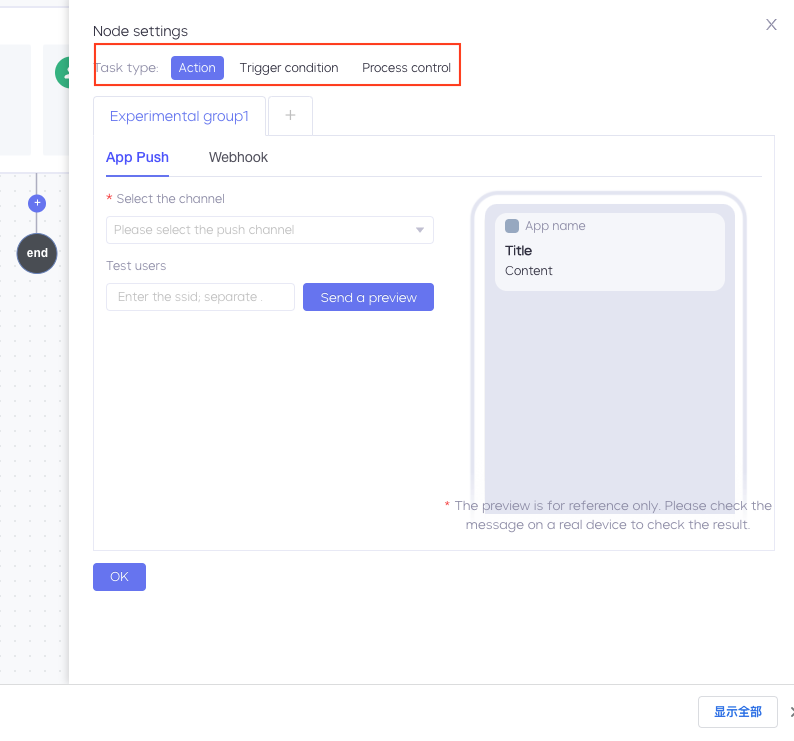
Task: Select the Action task type
Action: pos(197,68)
